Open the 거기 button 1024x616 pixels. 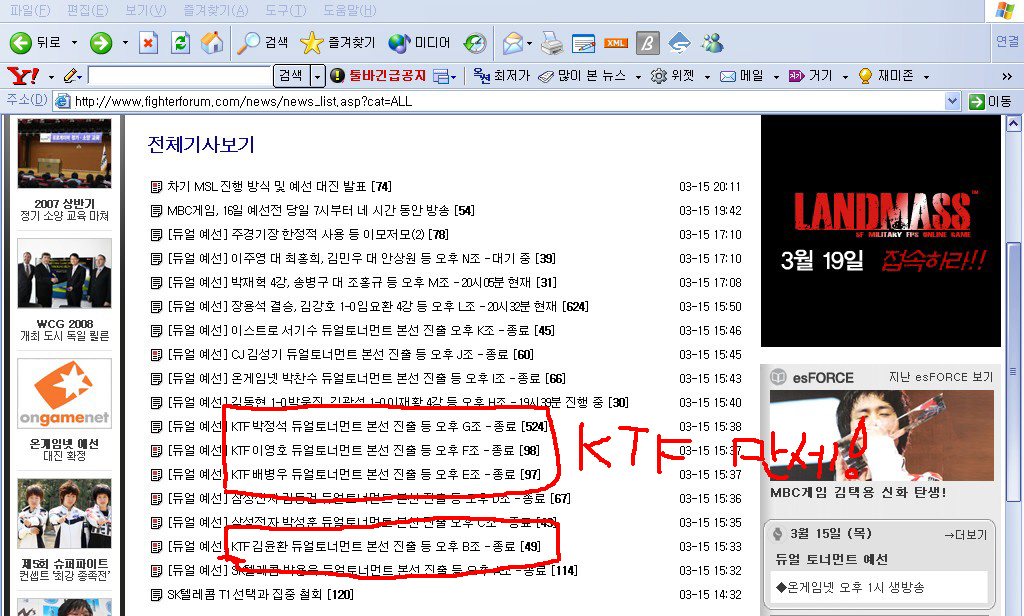point(810,76)
